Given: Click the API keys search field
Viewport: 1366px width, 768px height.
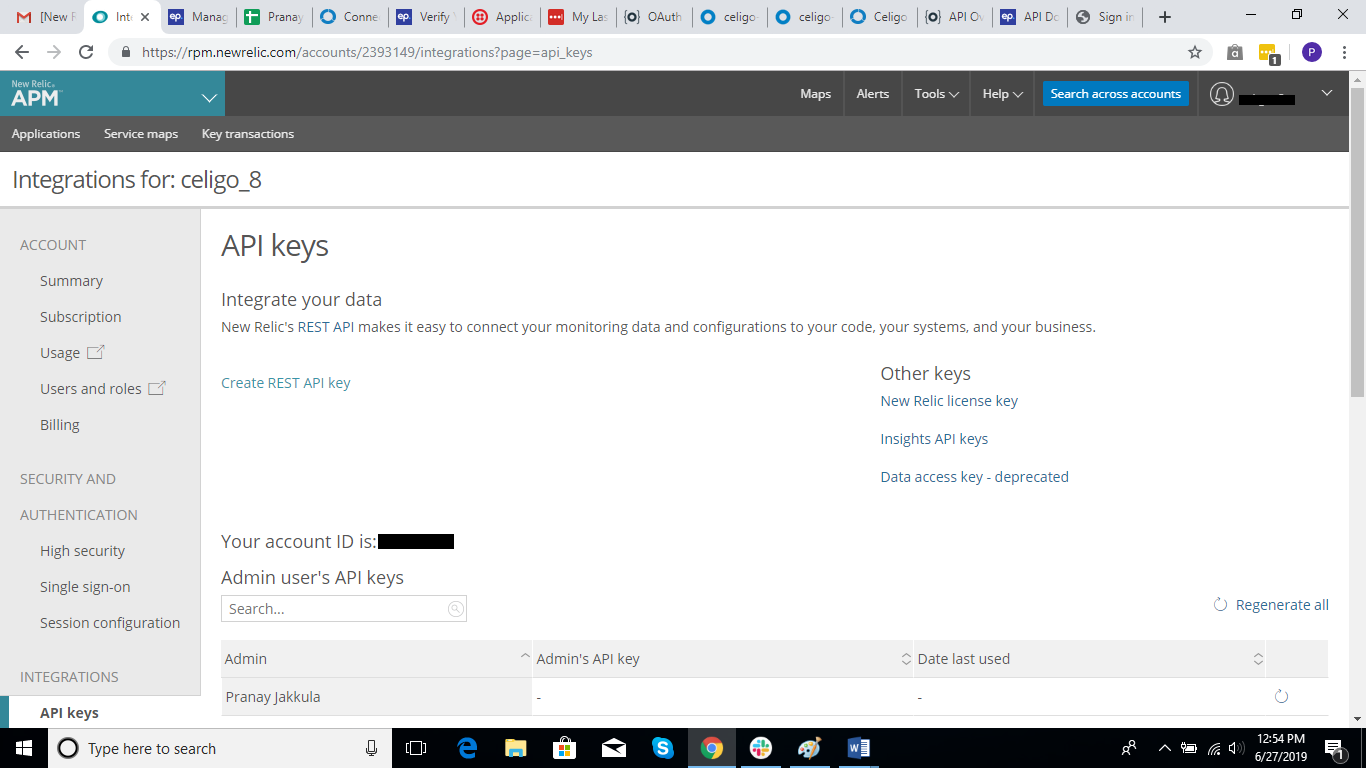Looking at the screenshot, I should tap(344, 608).
